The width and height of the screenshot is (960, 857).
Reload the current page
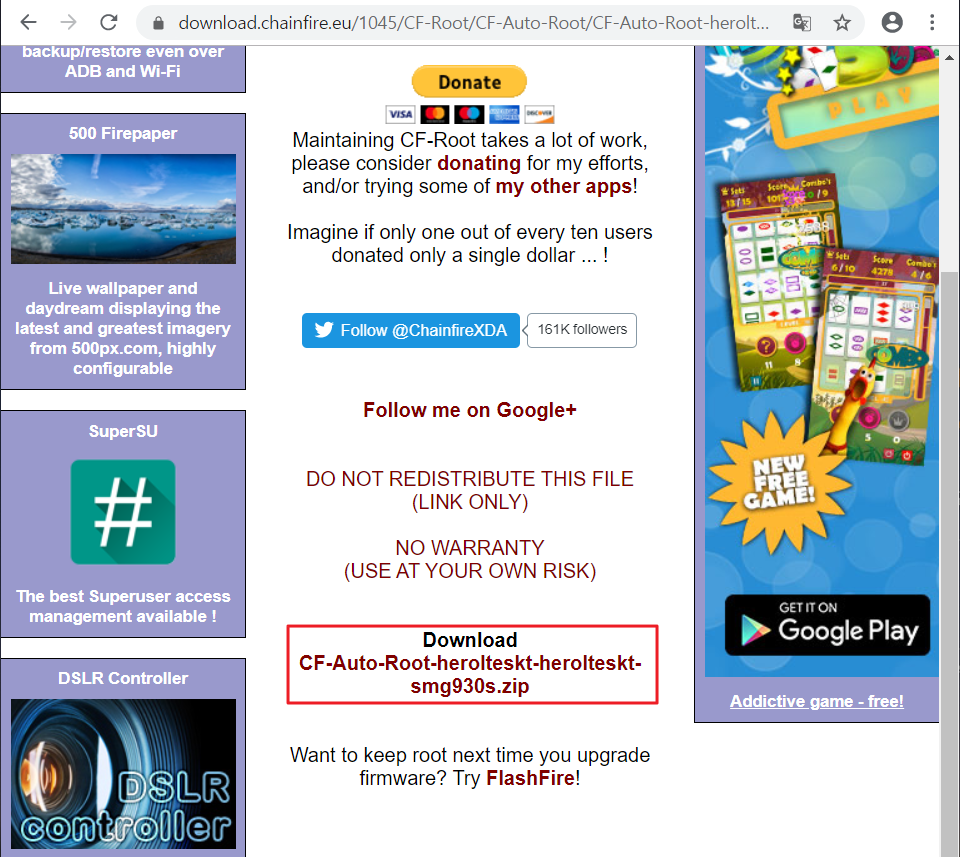[109, 23]
